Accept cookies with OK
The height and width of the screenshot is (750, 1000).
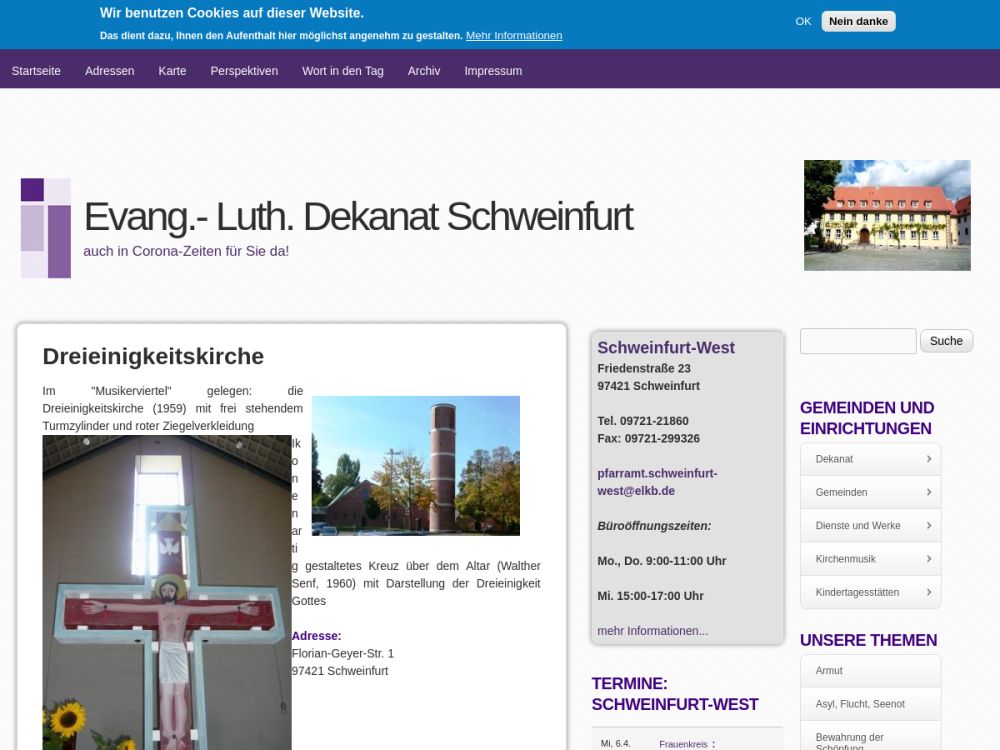coord(803,21)
